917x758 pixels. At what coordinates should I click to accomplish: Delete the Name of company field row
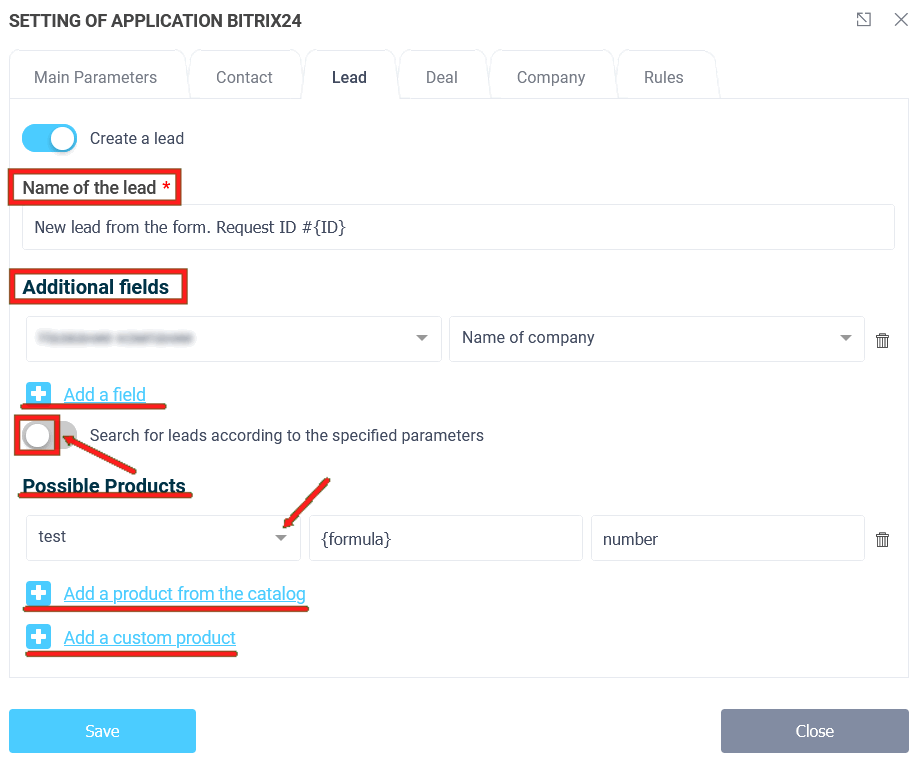click(882, 339)
